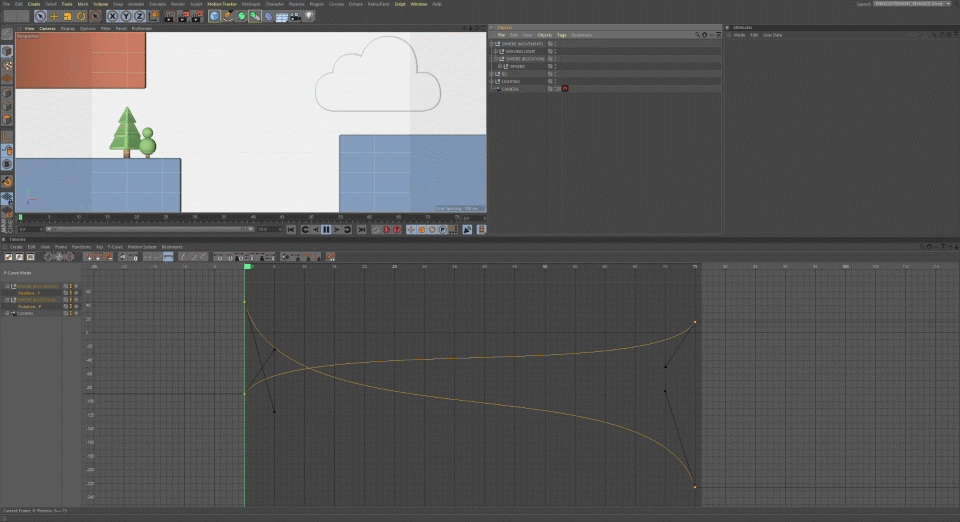Viewport: 960px width, 522px height.
Task: Click the Cube primitive icon
Action: (214, 16)
